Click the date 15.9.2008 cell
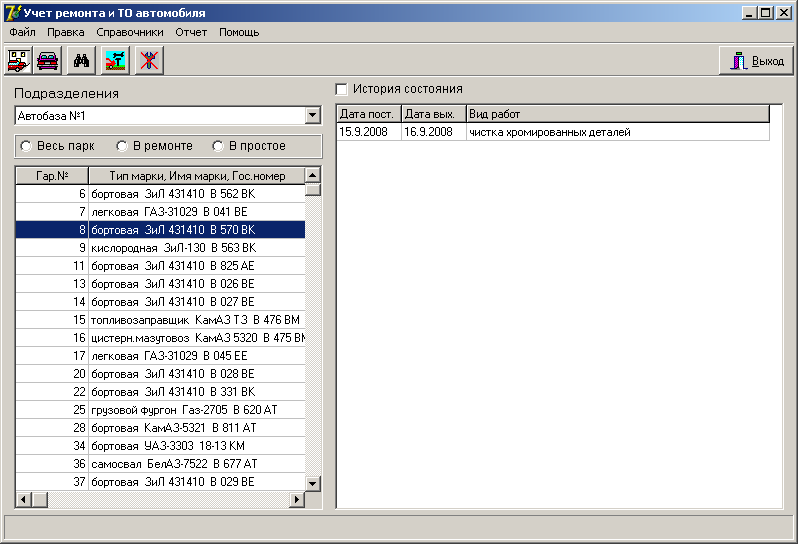This screenshot has height=544, width=798. pyautogui.click(x=369, y=132)
